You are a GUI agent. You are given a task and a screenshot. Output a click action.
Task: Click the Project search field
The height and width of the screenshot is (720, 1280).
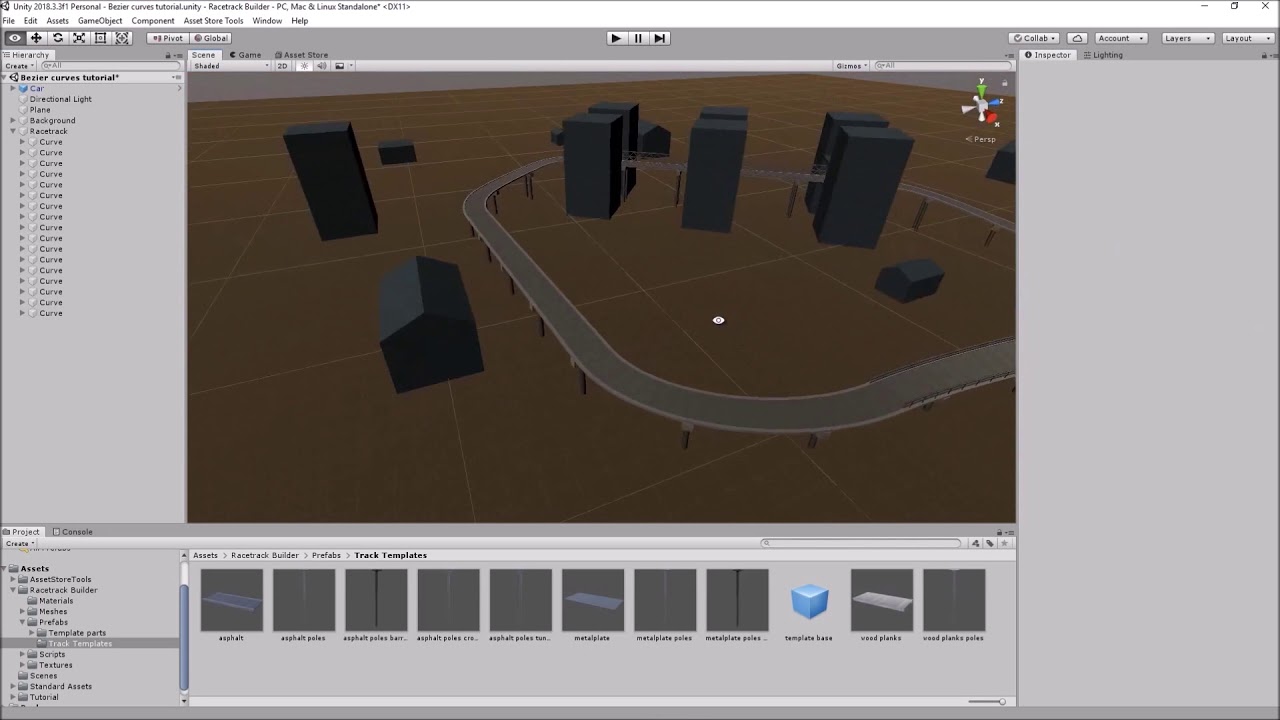coord(862,543)
